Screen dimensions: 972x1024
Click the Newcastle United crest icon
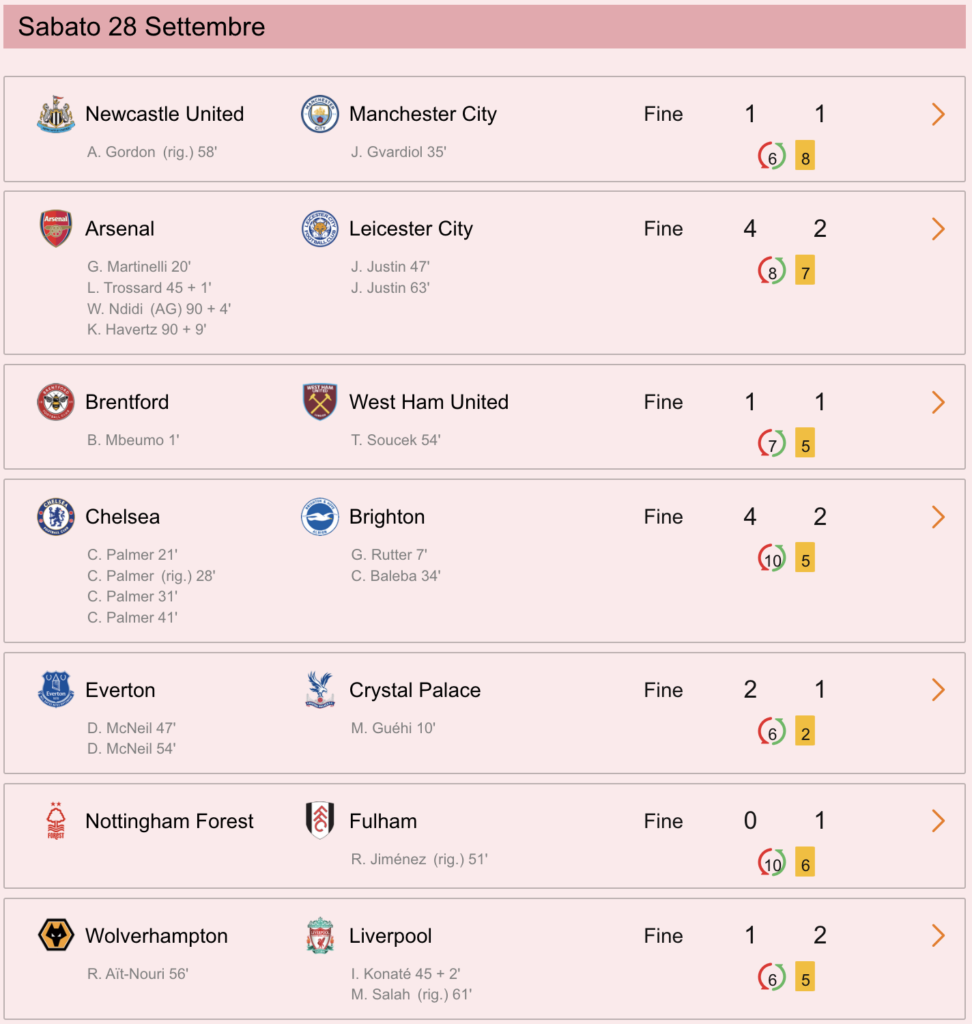pyautogui.click(x=56, y=114)
